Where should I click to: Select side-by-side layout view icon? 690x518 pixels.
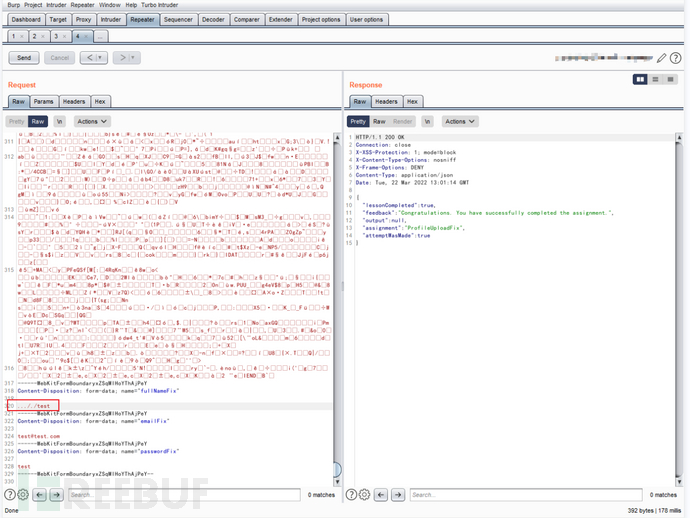pos(640,79)
